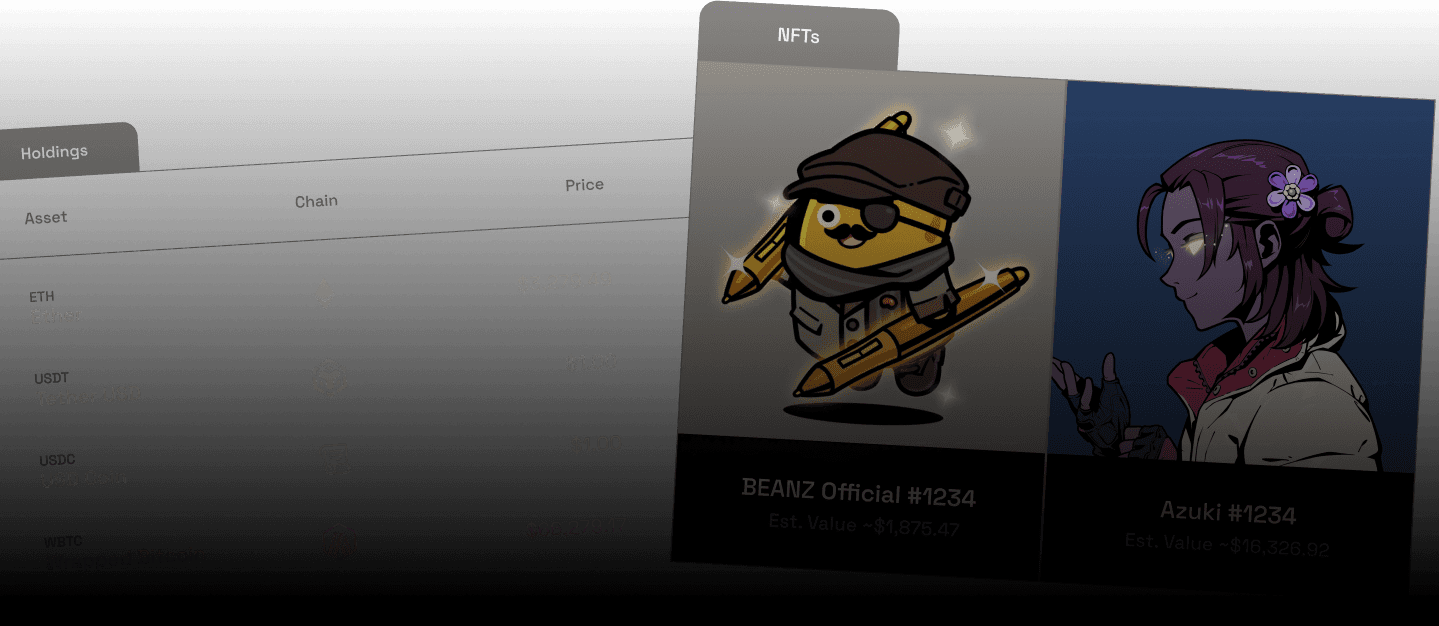Select the WBTC asset name
Viewport: 1439px width, 626px height.
[x=62, y=542]
